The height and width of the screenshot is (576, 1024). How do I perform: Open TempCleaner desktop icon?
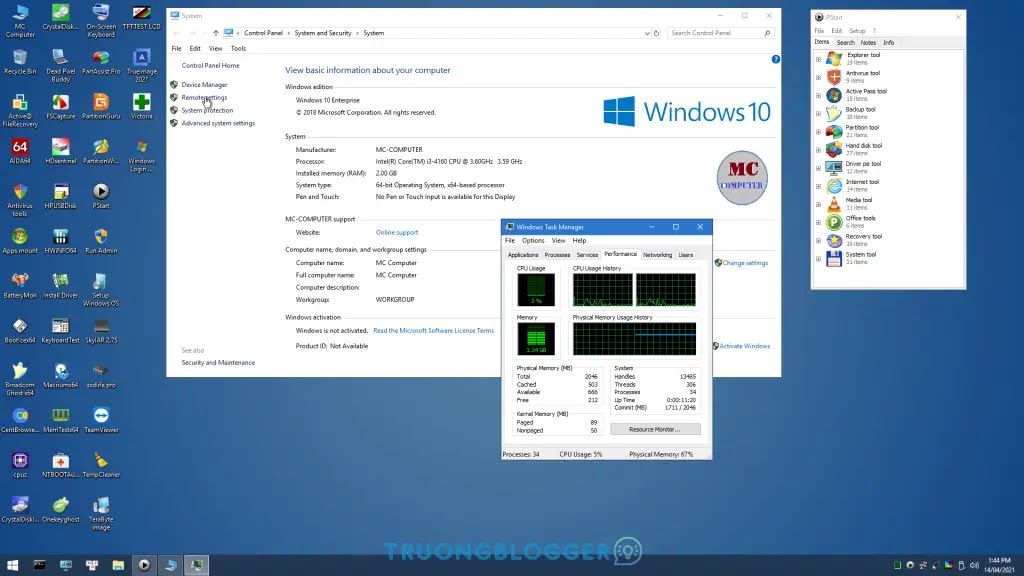coord(101,465)
